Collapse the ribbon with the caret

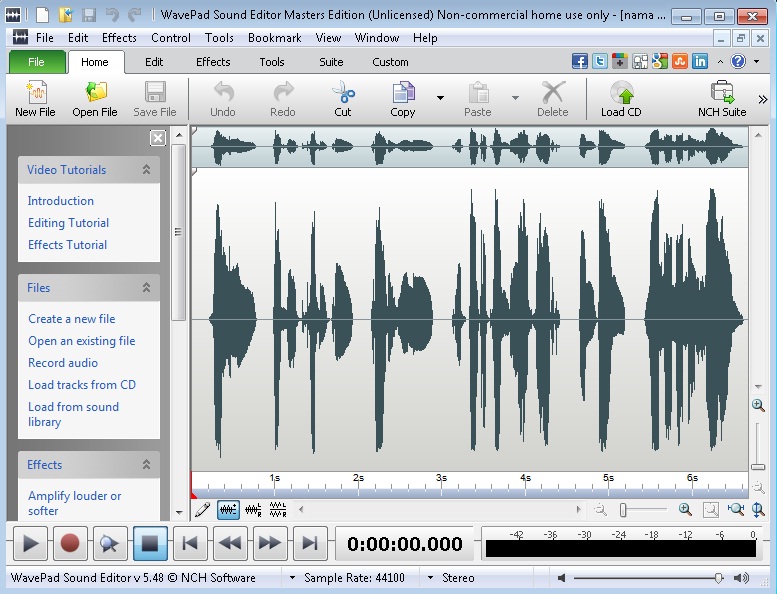(720, 62)
